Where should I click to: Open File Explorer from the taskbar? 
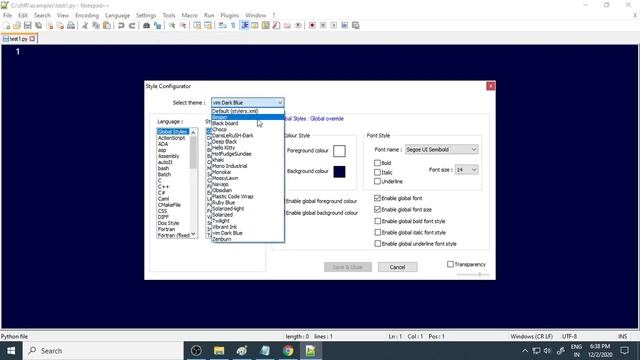[219, 351]
